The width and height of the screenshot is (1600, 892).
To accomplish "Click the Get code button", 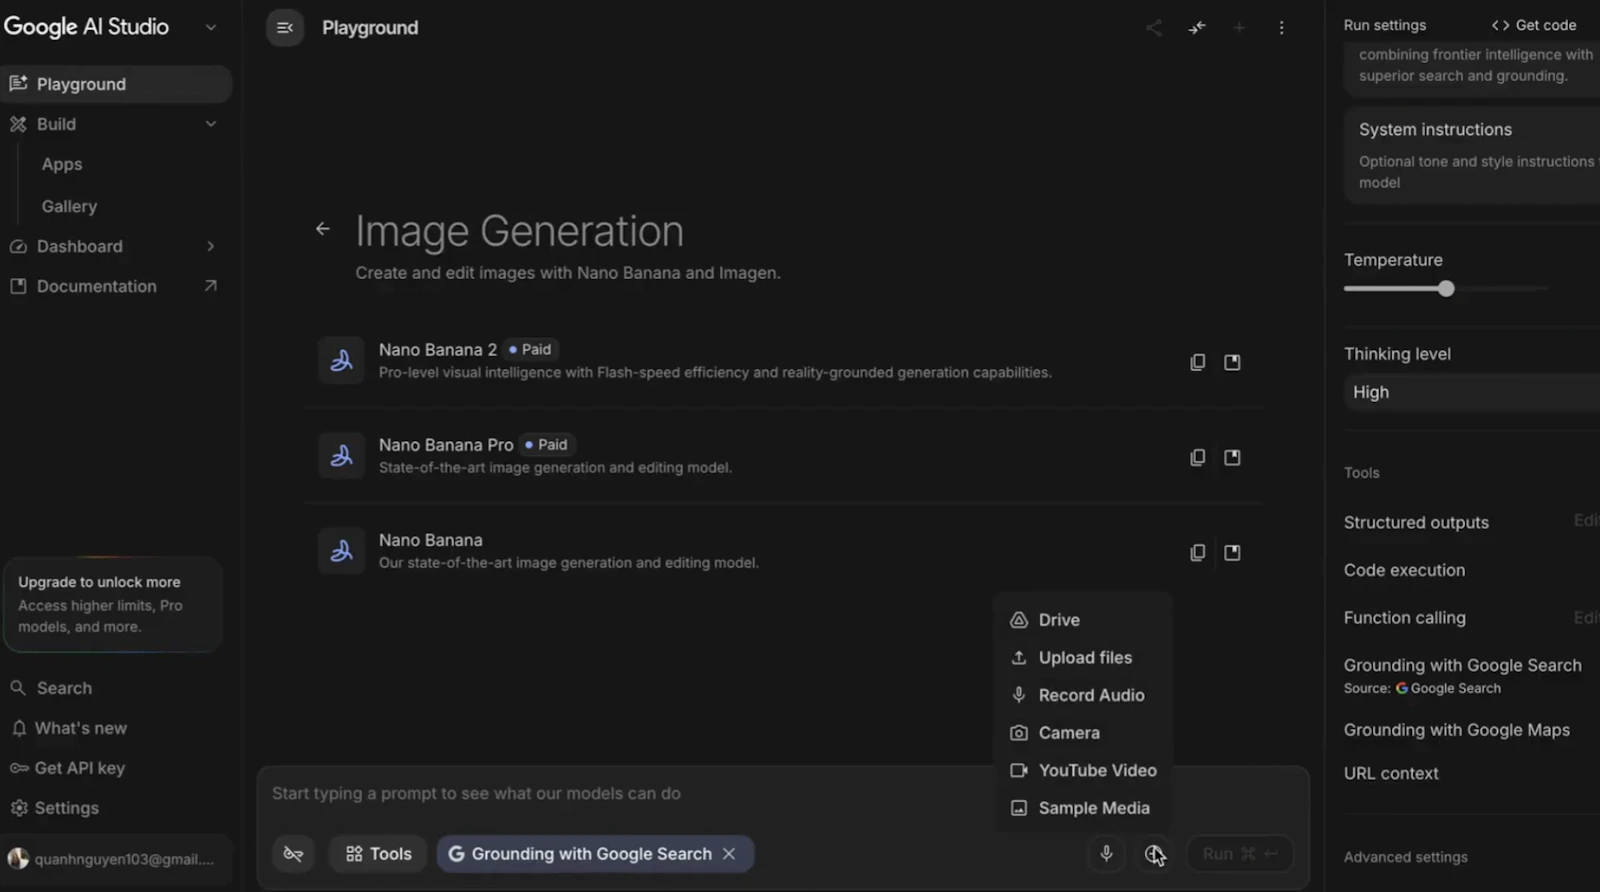I will (x=1533, y=25).
